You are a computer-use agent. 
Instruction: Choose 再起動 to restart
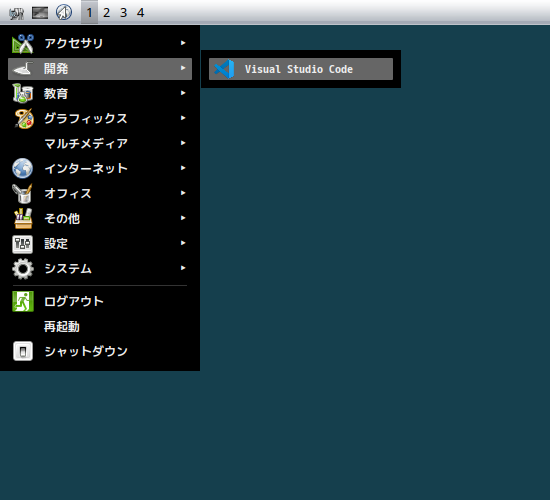(x=100, y=326)
